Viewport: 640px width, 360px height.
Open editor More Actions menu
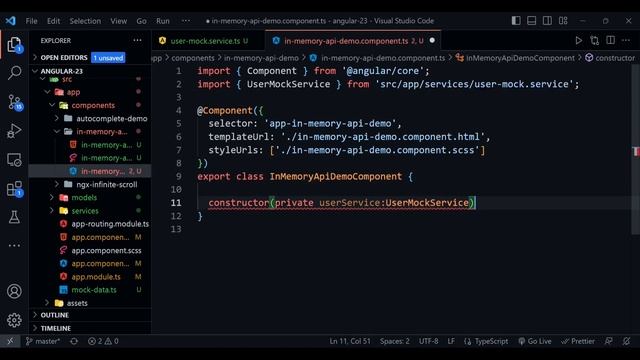[626, 40]
